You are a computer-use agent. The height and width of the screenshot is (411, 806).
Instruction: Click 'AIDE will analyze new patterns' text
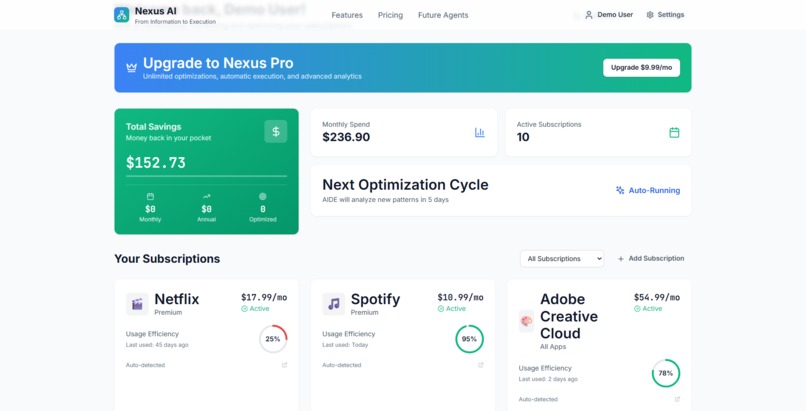pyautogui.click(x=386, y=200)
